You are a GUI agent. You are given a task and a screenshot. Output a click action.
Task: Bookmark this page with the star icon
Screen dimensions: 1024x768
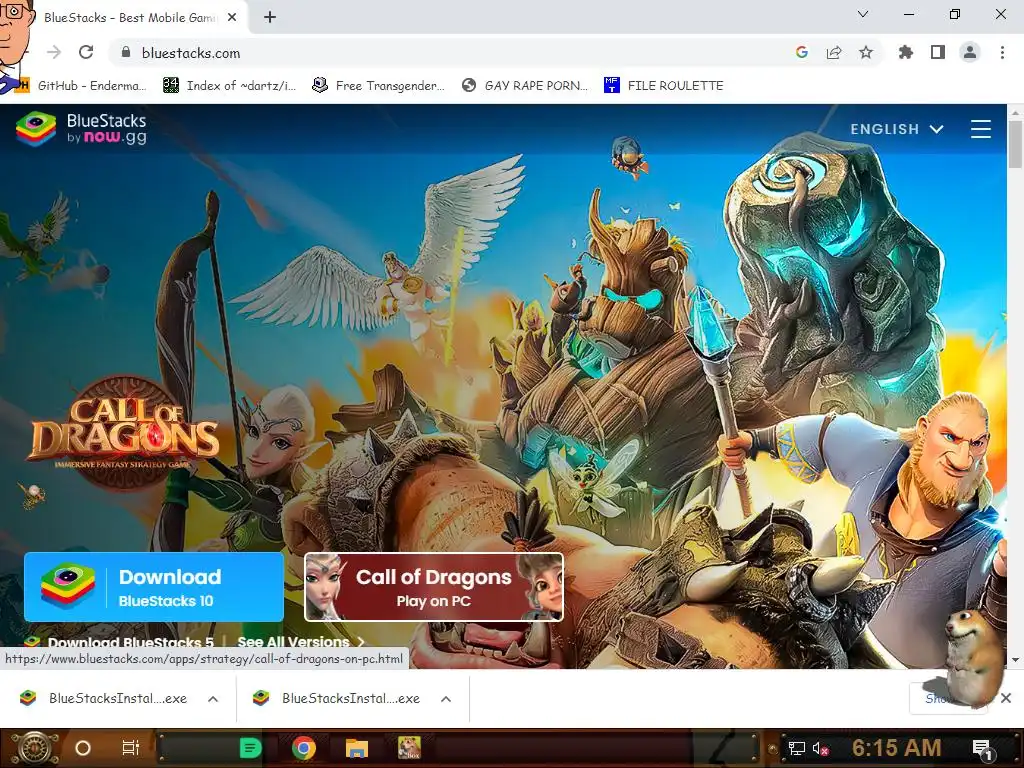pos(866,52)
